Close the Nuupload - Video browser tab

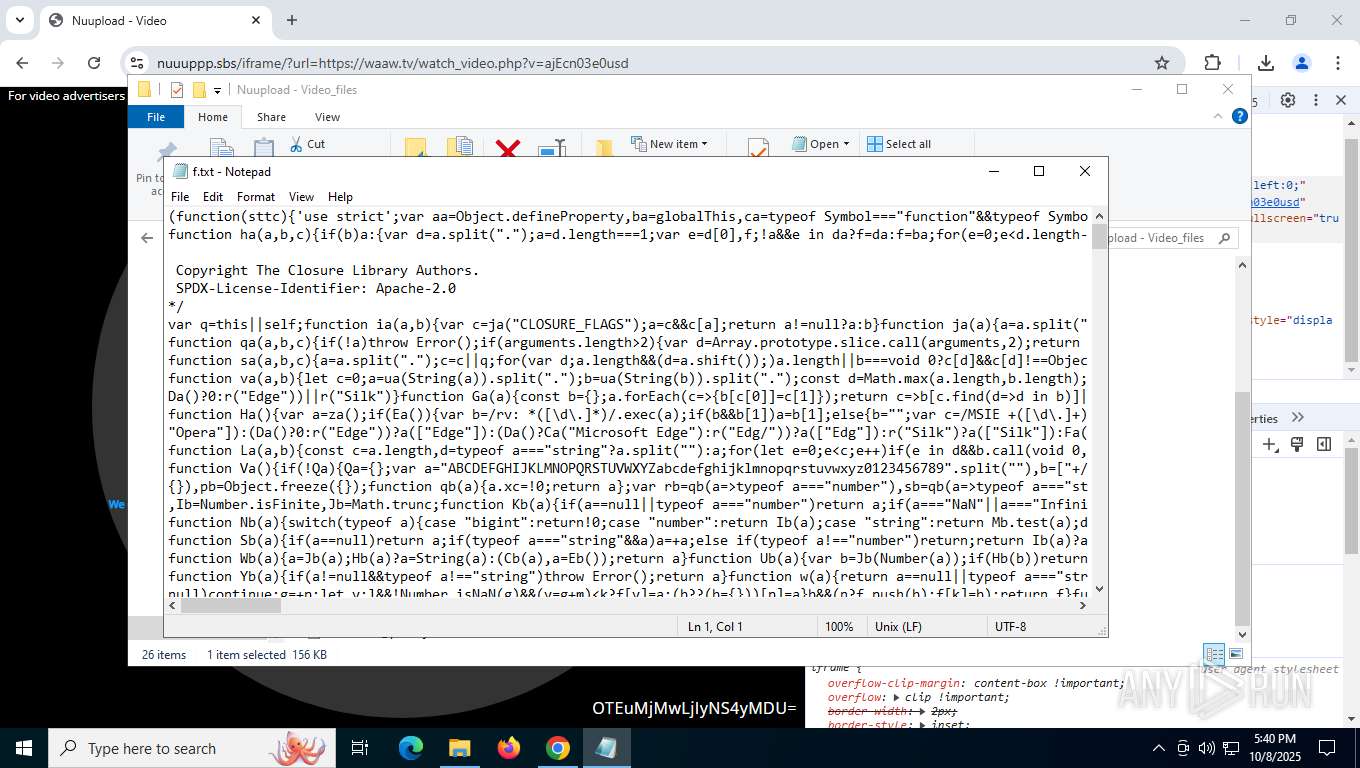256,20
